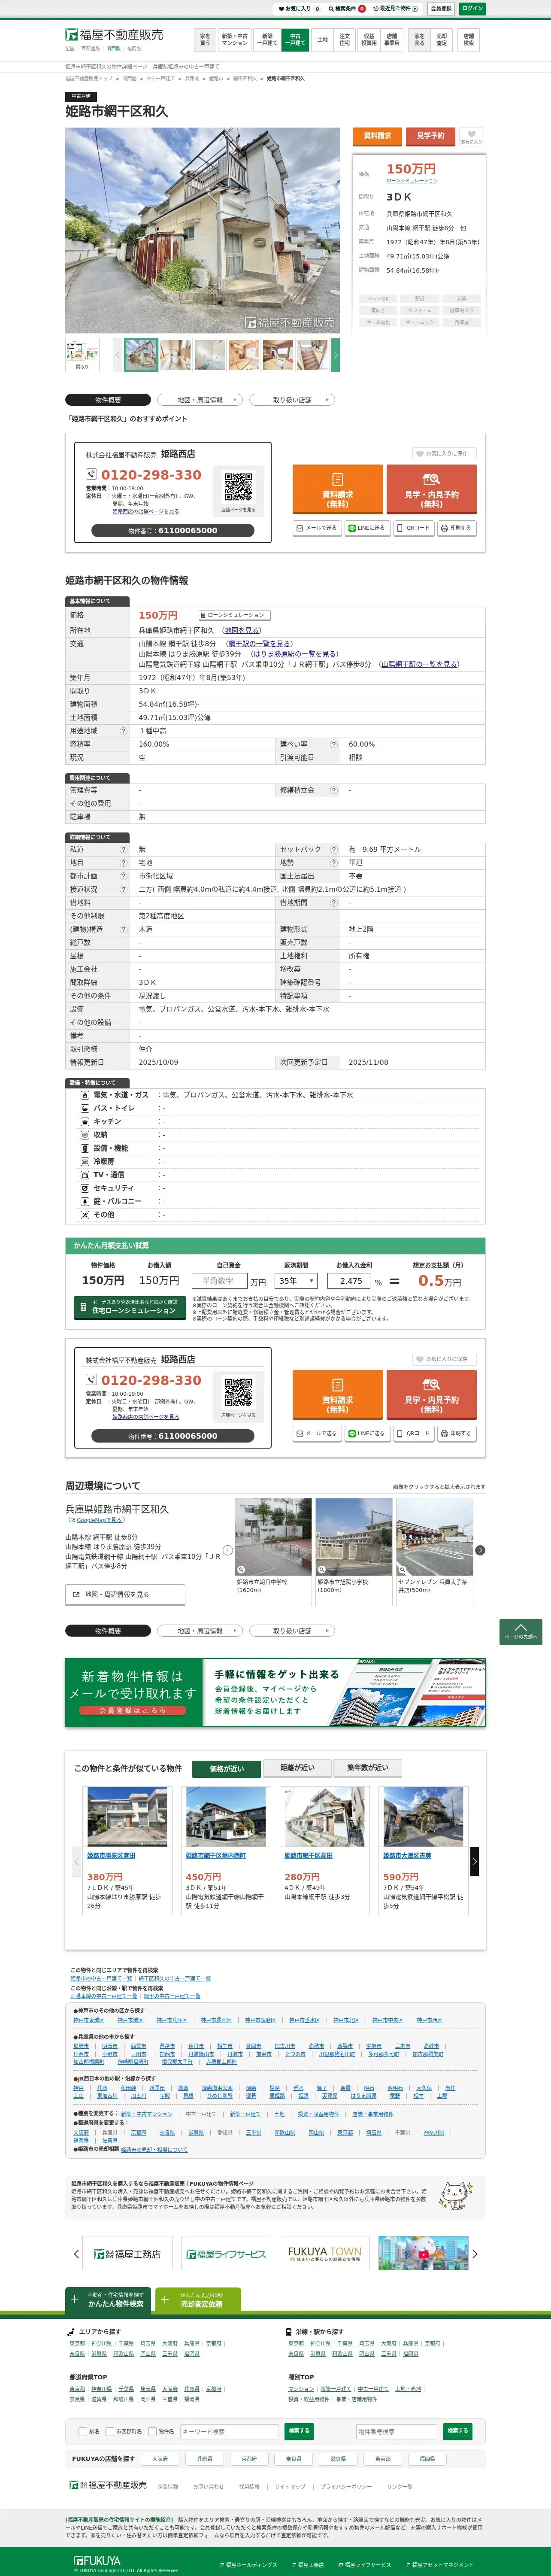Click first 印刷する button
551x2576 pixels.
(456, 528)
